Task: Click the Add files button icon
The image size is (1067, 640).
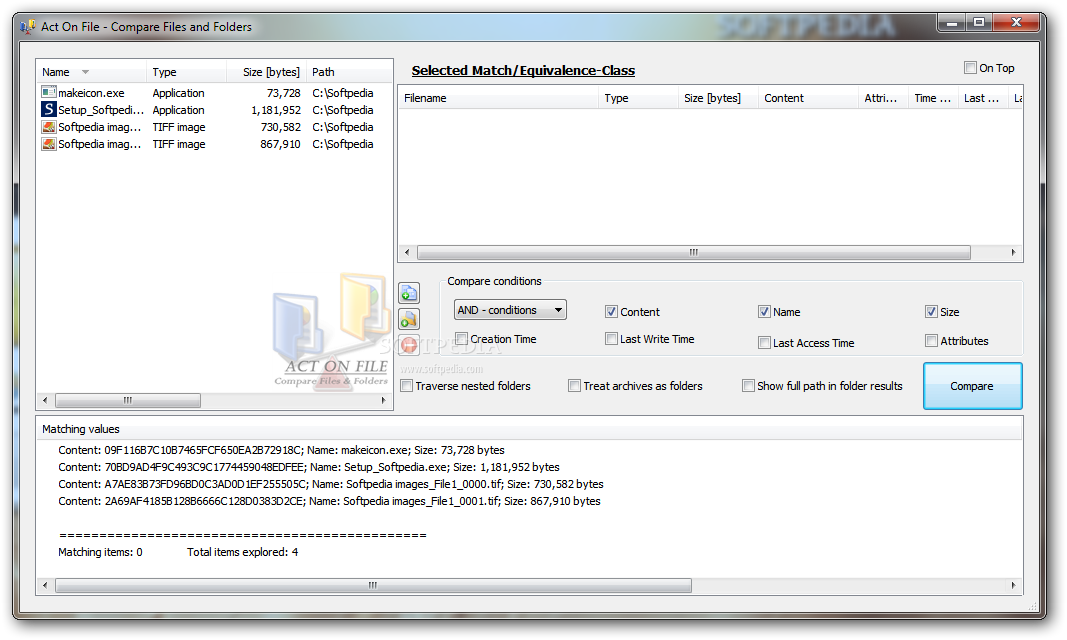Action: pyautogui.click(x=409, y=293)
